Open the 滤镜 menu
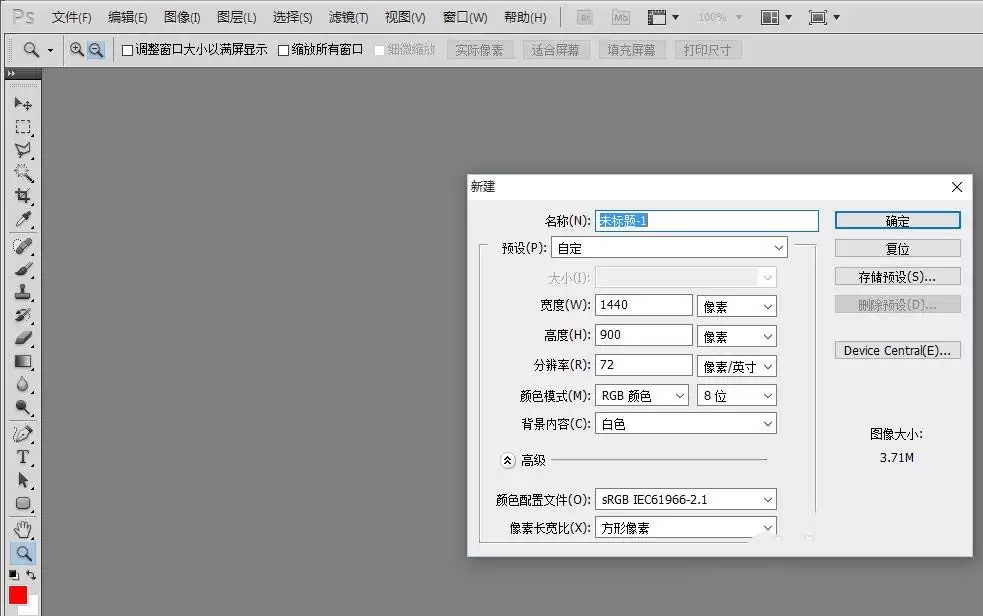This screenshot has width=983, height=616. [x=348, y=18]
